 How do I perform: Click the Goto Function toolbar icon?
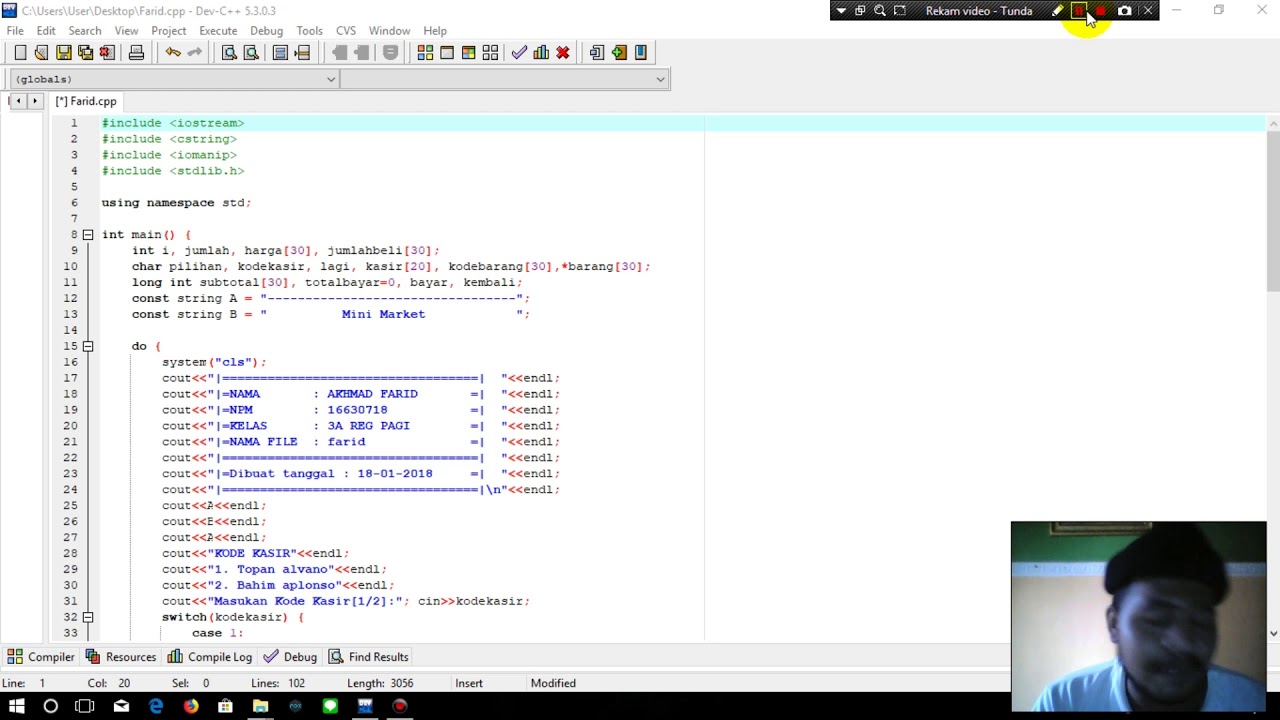(x=281, y=52)
